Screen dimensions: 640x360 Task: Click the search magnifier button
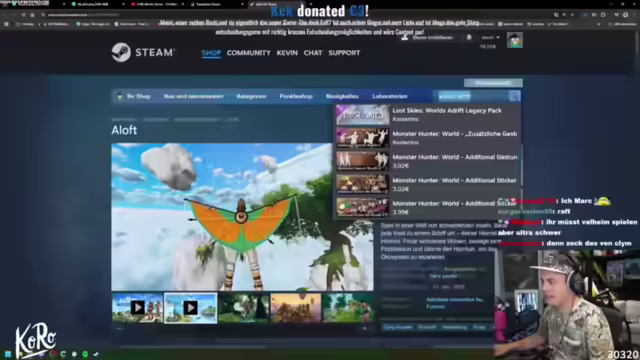click(x=514, y=96)
